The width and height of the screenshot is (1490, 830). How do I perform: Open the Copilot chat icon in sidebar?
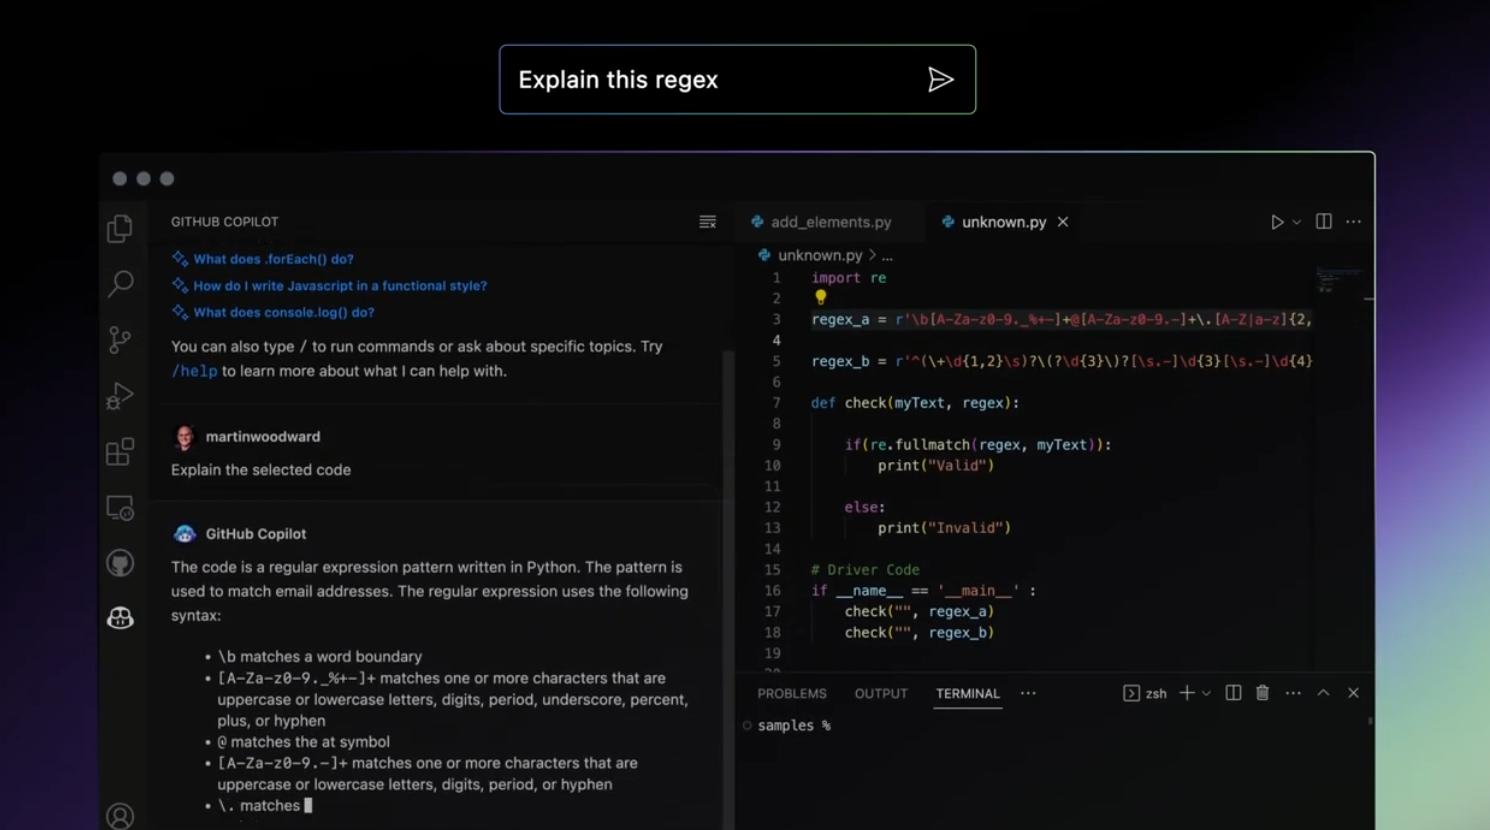[120, 618]
